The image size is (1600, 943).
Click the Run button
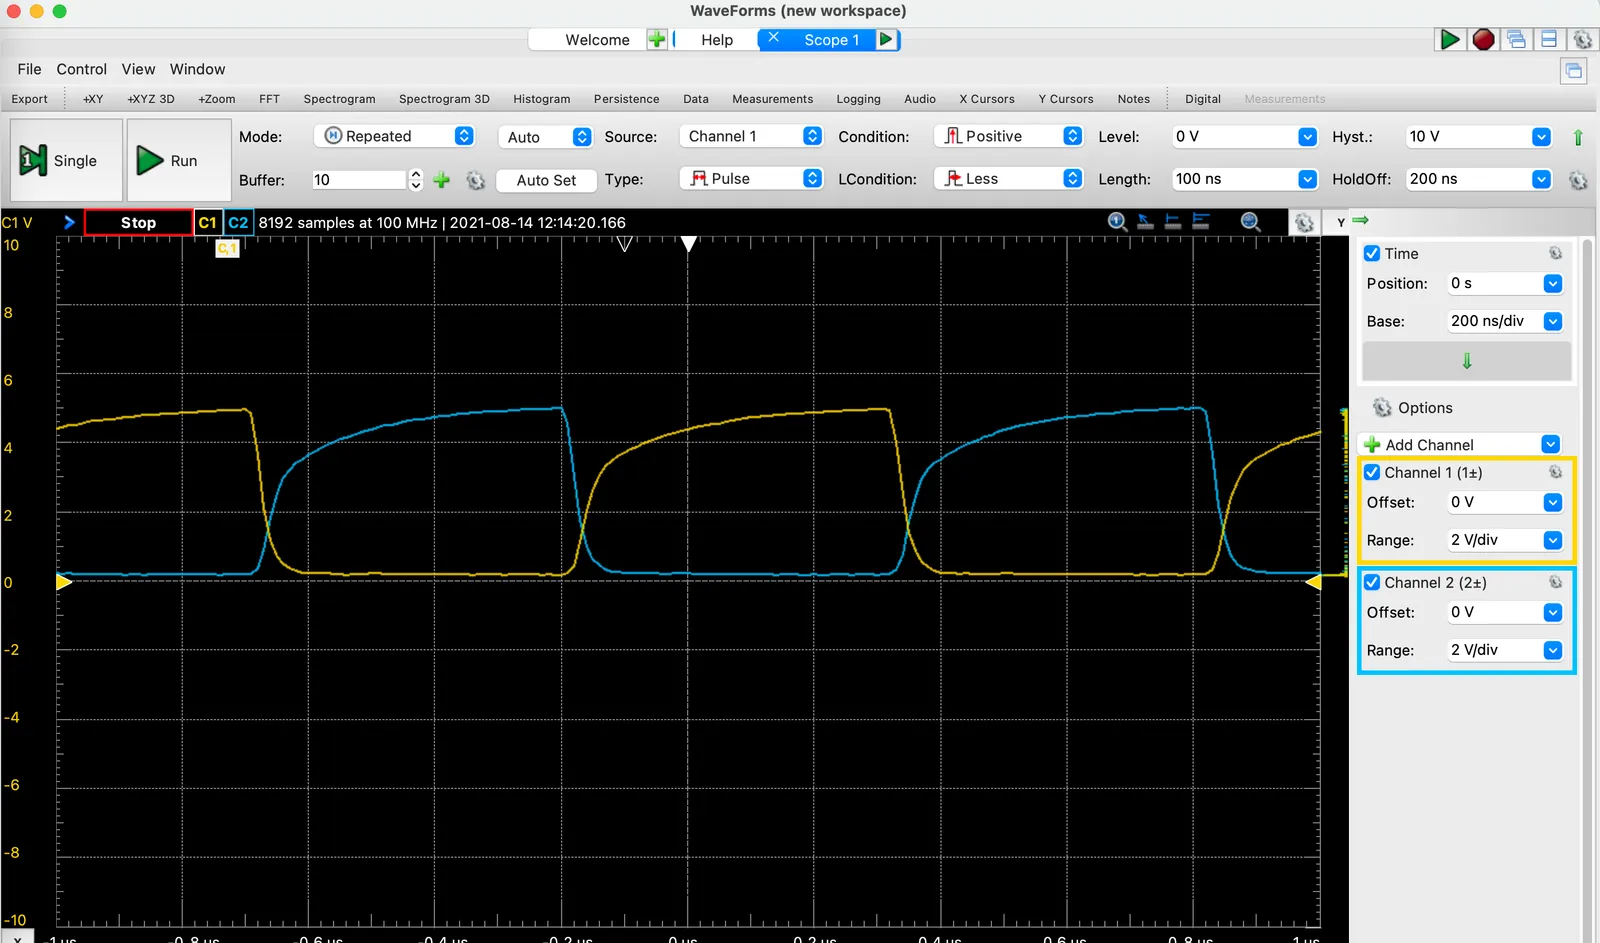click(179, 160)
